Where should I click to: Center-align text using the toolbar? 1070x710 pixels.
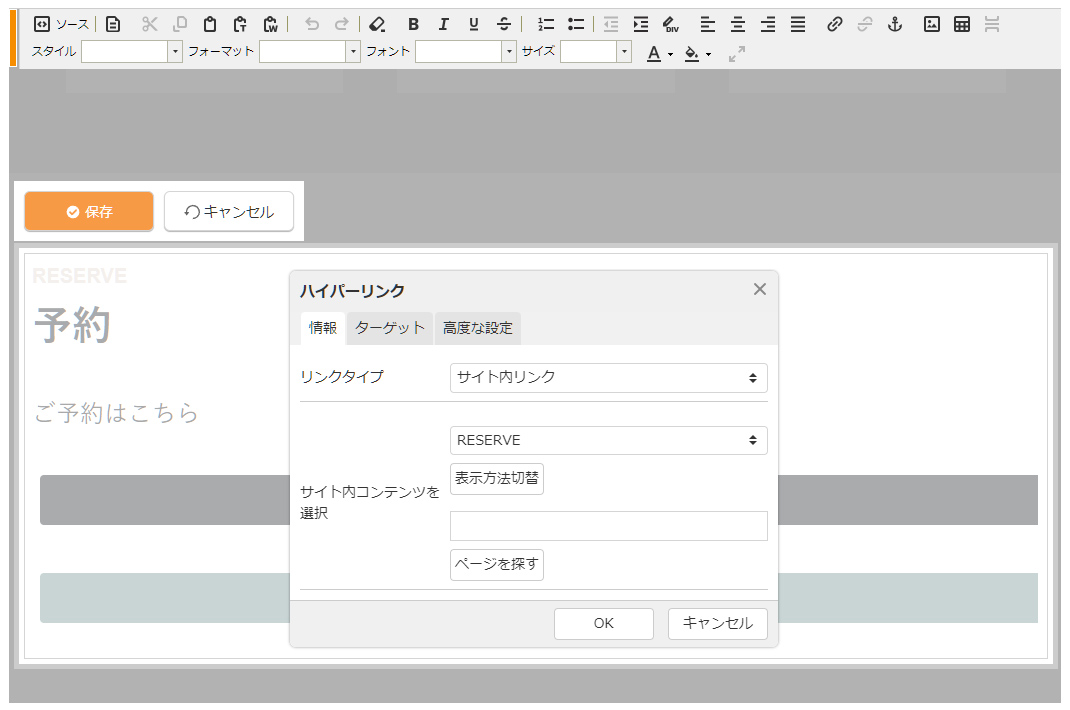click(738, 24)
